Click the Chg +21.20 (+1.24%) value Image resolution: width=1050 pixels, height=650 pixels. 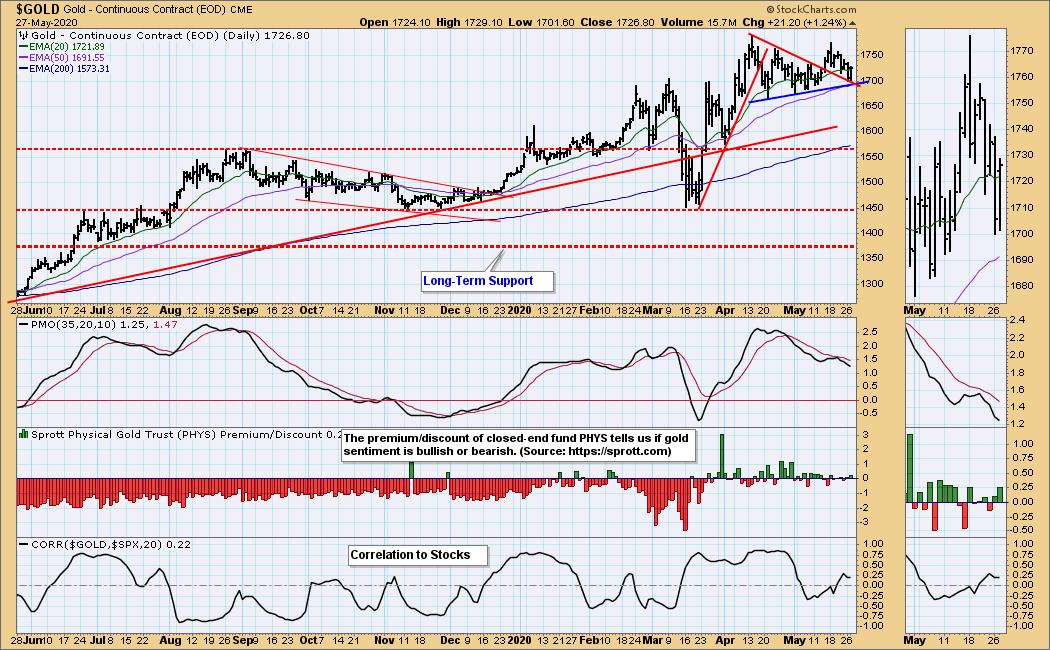(794, 22)
